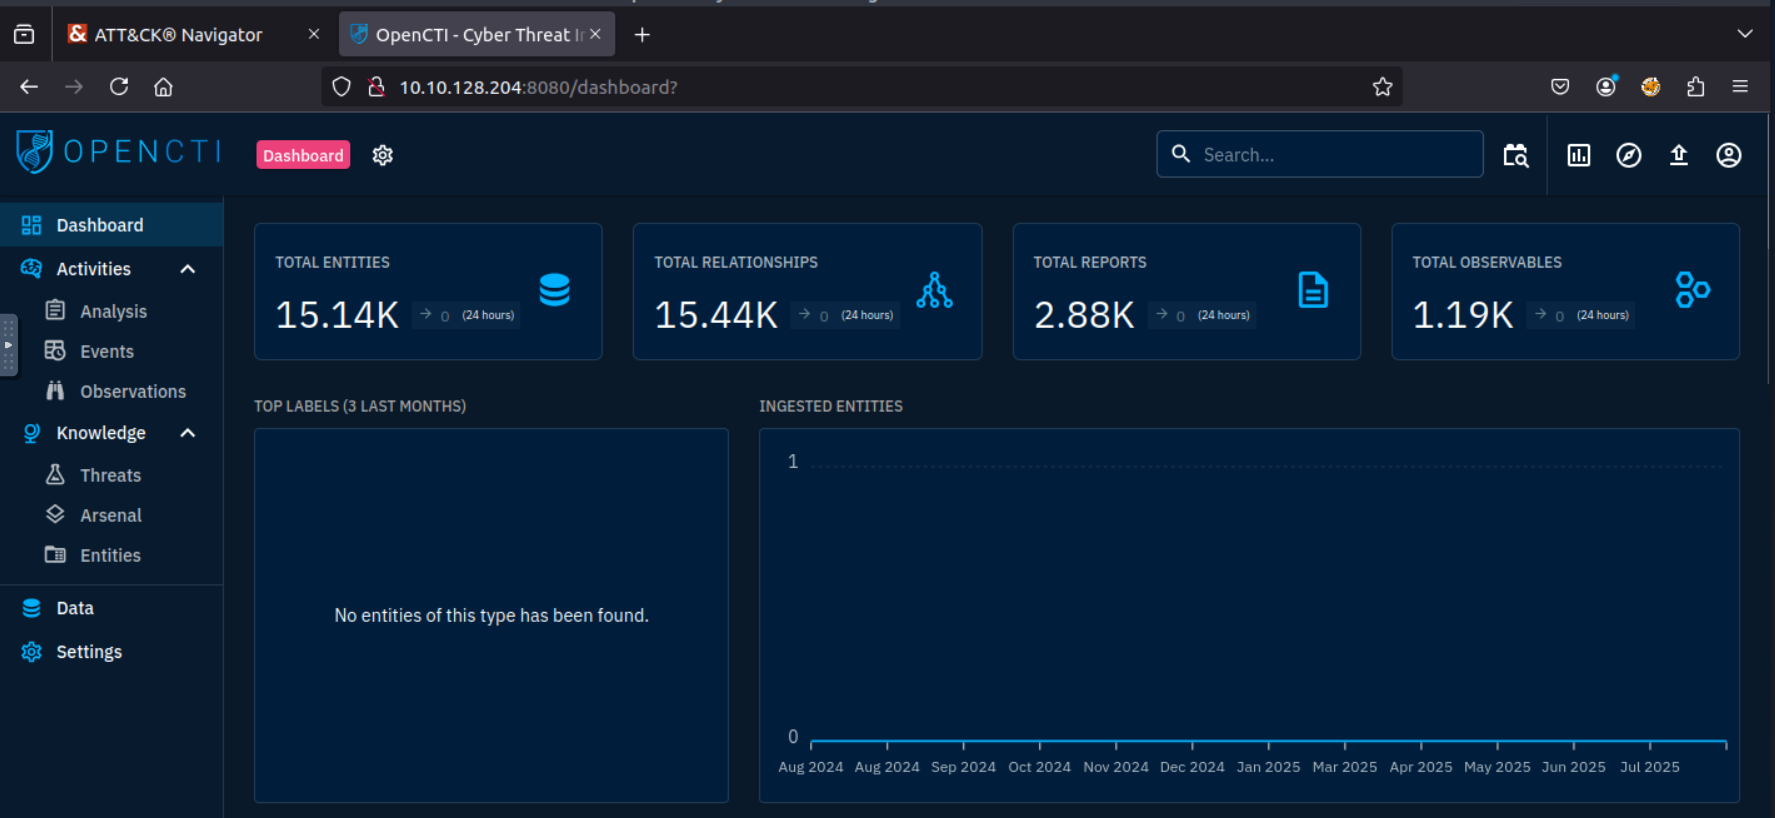Open Firefox View icon left of tabs
The image size is (1775, 818).
24,35
